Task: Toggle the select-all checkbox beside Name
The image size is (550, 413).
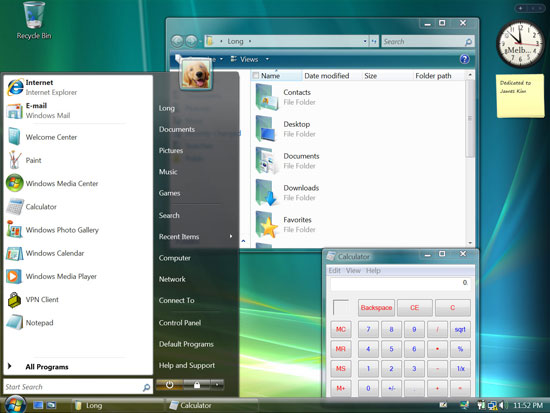Action: [x=256, y=75]
